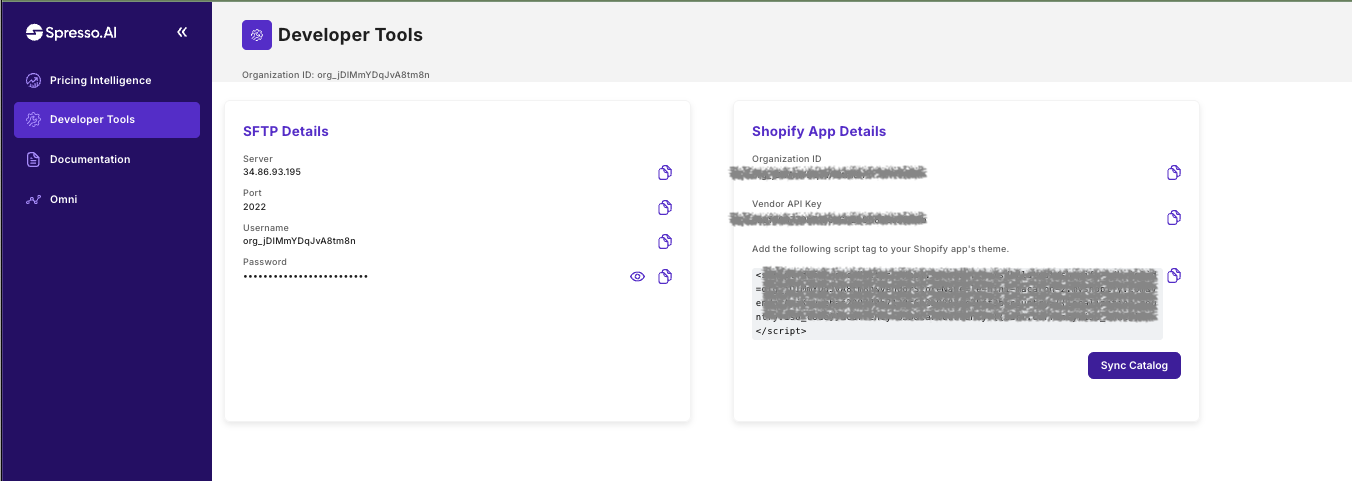Click the script tag instruction text
Viewport: 1352px width, 481px height.
click(x=880, y=248)
